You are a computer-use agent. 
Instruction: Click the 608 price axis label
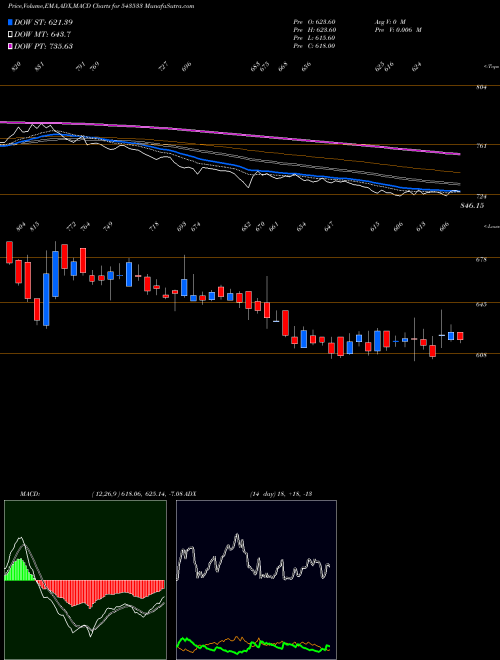(x=482, y=355)
